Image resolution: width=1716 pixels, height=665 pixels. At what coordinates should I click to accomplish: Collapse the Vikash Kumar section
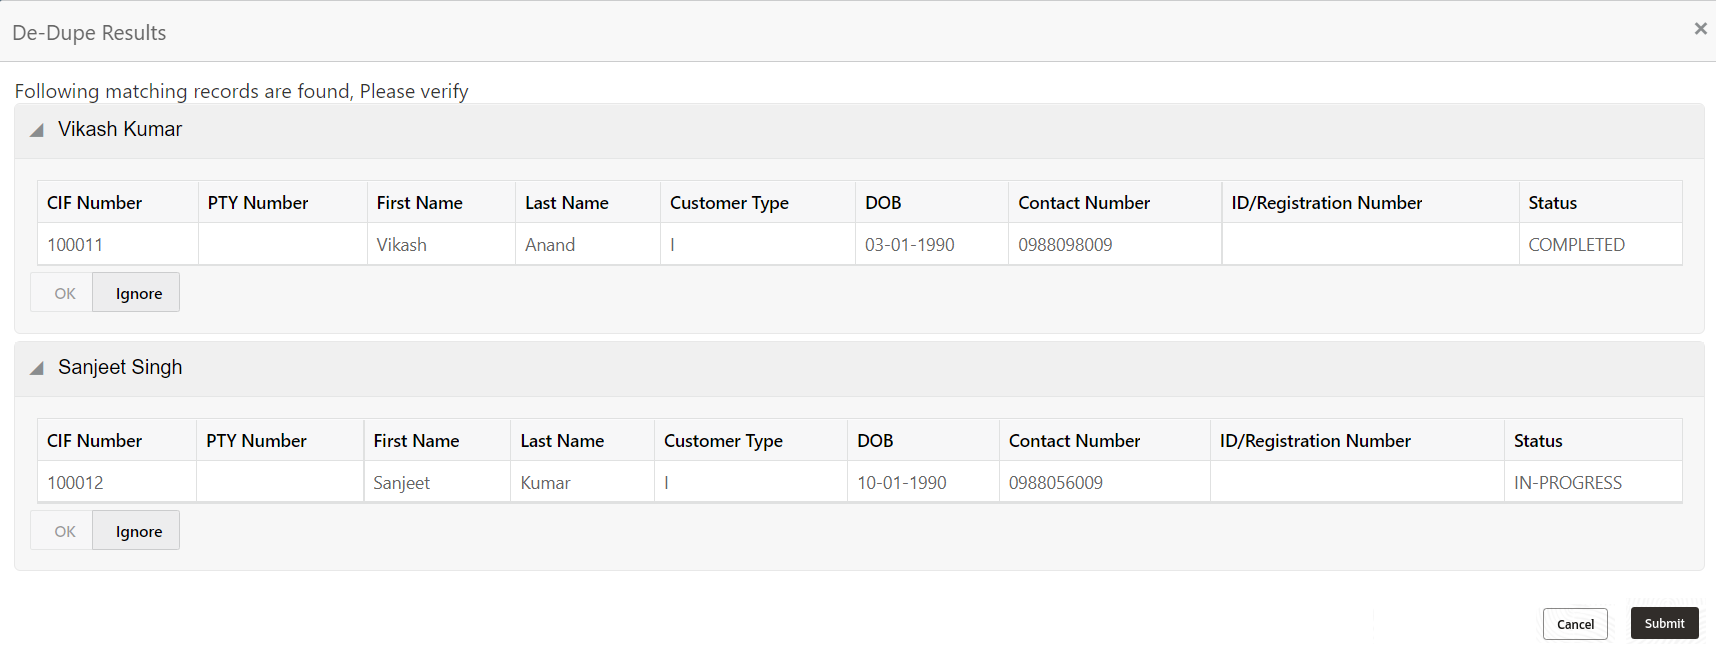coord(37,130)
